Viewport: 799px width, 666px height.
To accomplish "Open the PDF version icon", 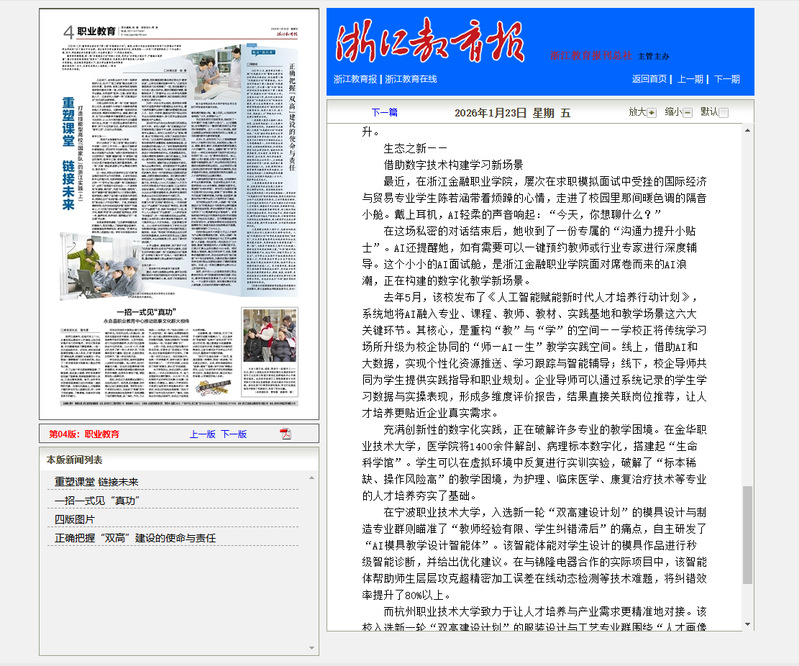I will pyautogui.click(x=285, y=434).
